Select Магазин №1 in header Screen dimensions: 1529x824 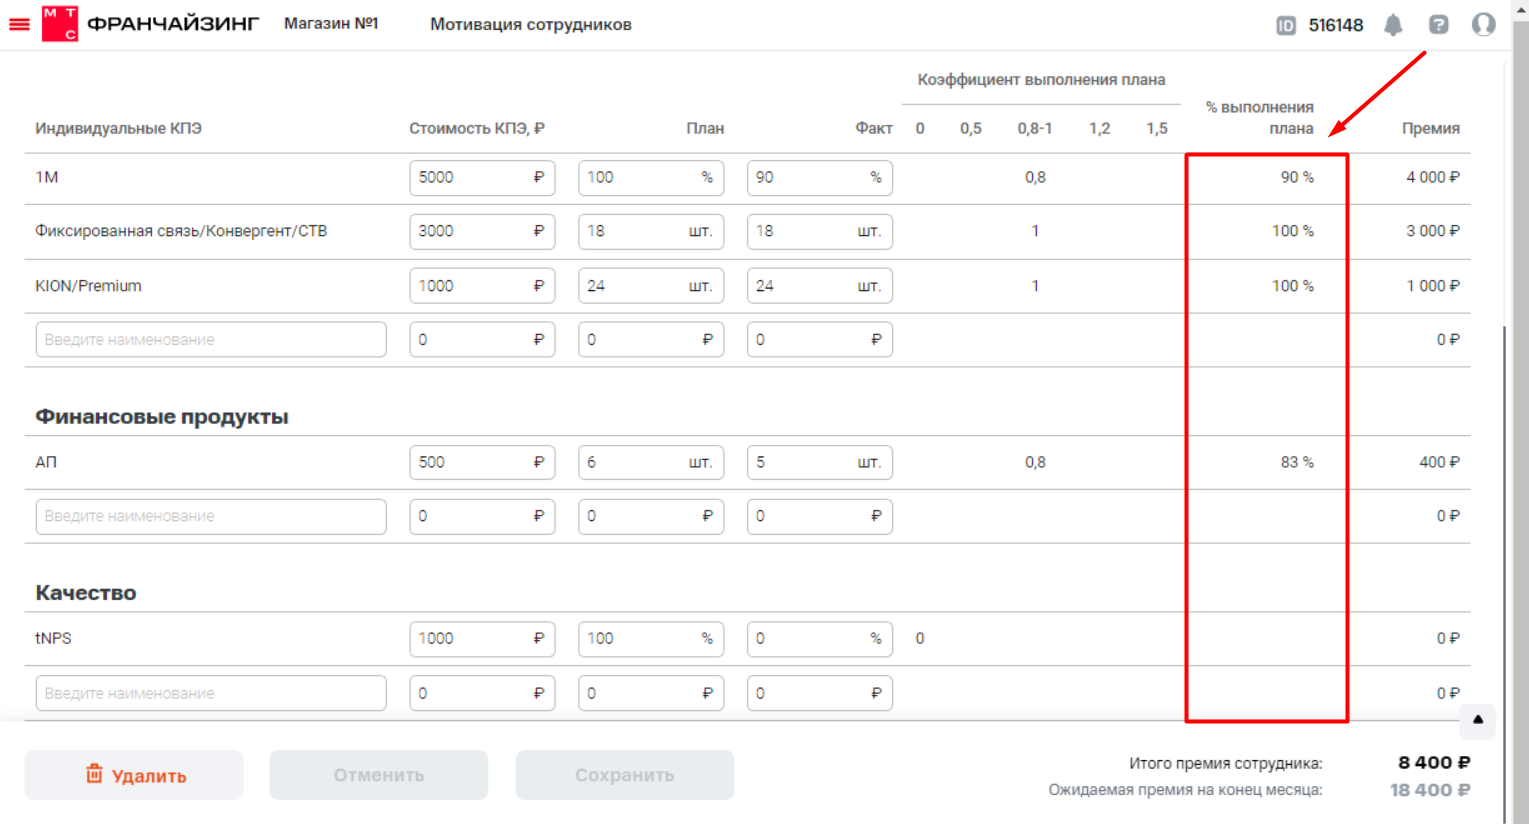[331, 23]
